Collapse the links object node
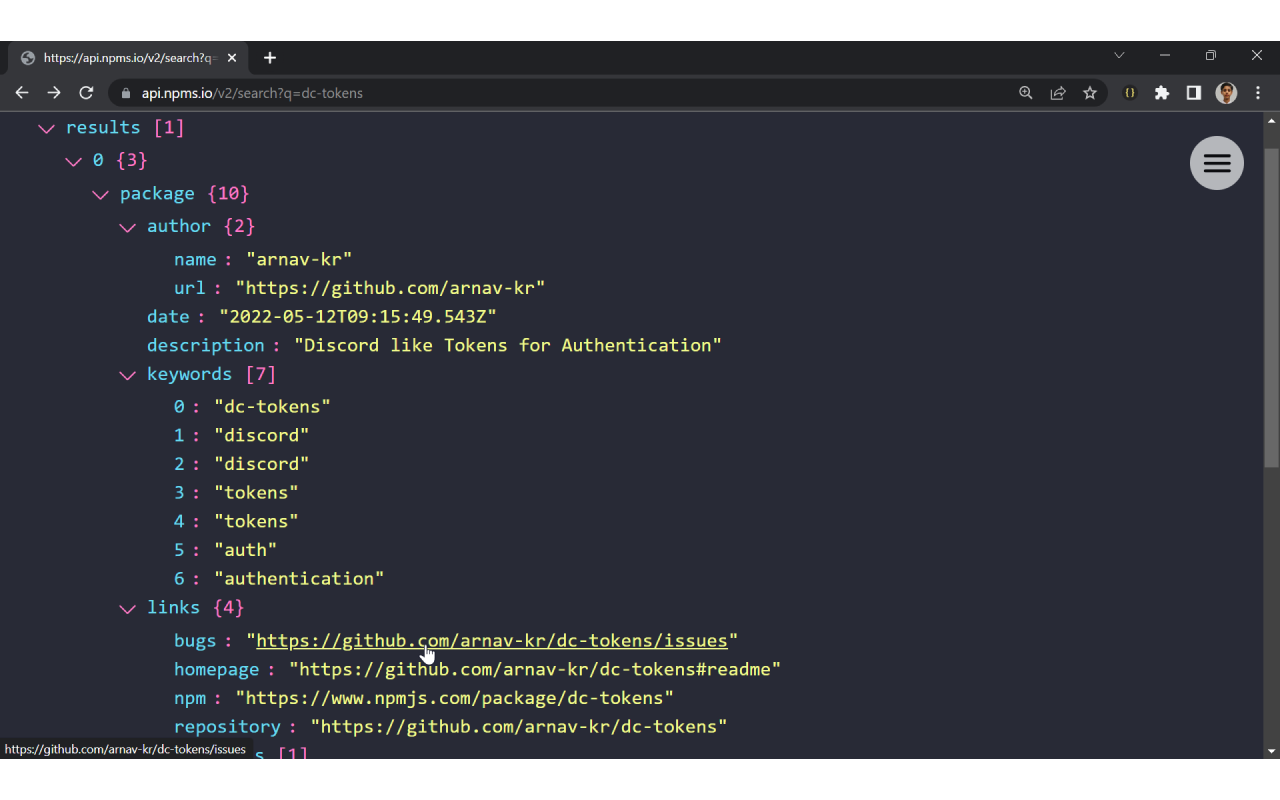 tap(127, 609)
